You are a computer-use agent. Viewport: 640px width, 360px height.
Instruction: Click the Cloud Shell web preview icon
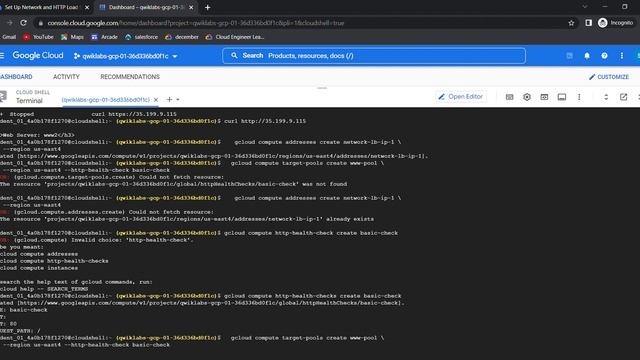[544, 97]
